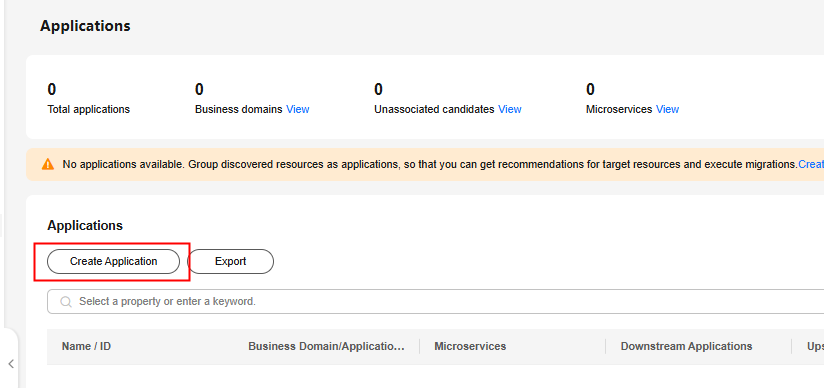The image size is (824, 388).
Task: Click the Unassociated candidates label text
Action: (434, 109)
